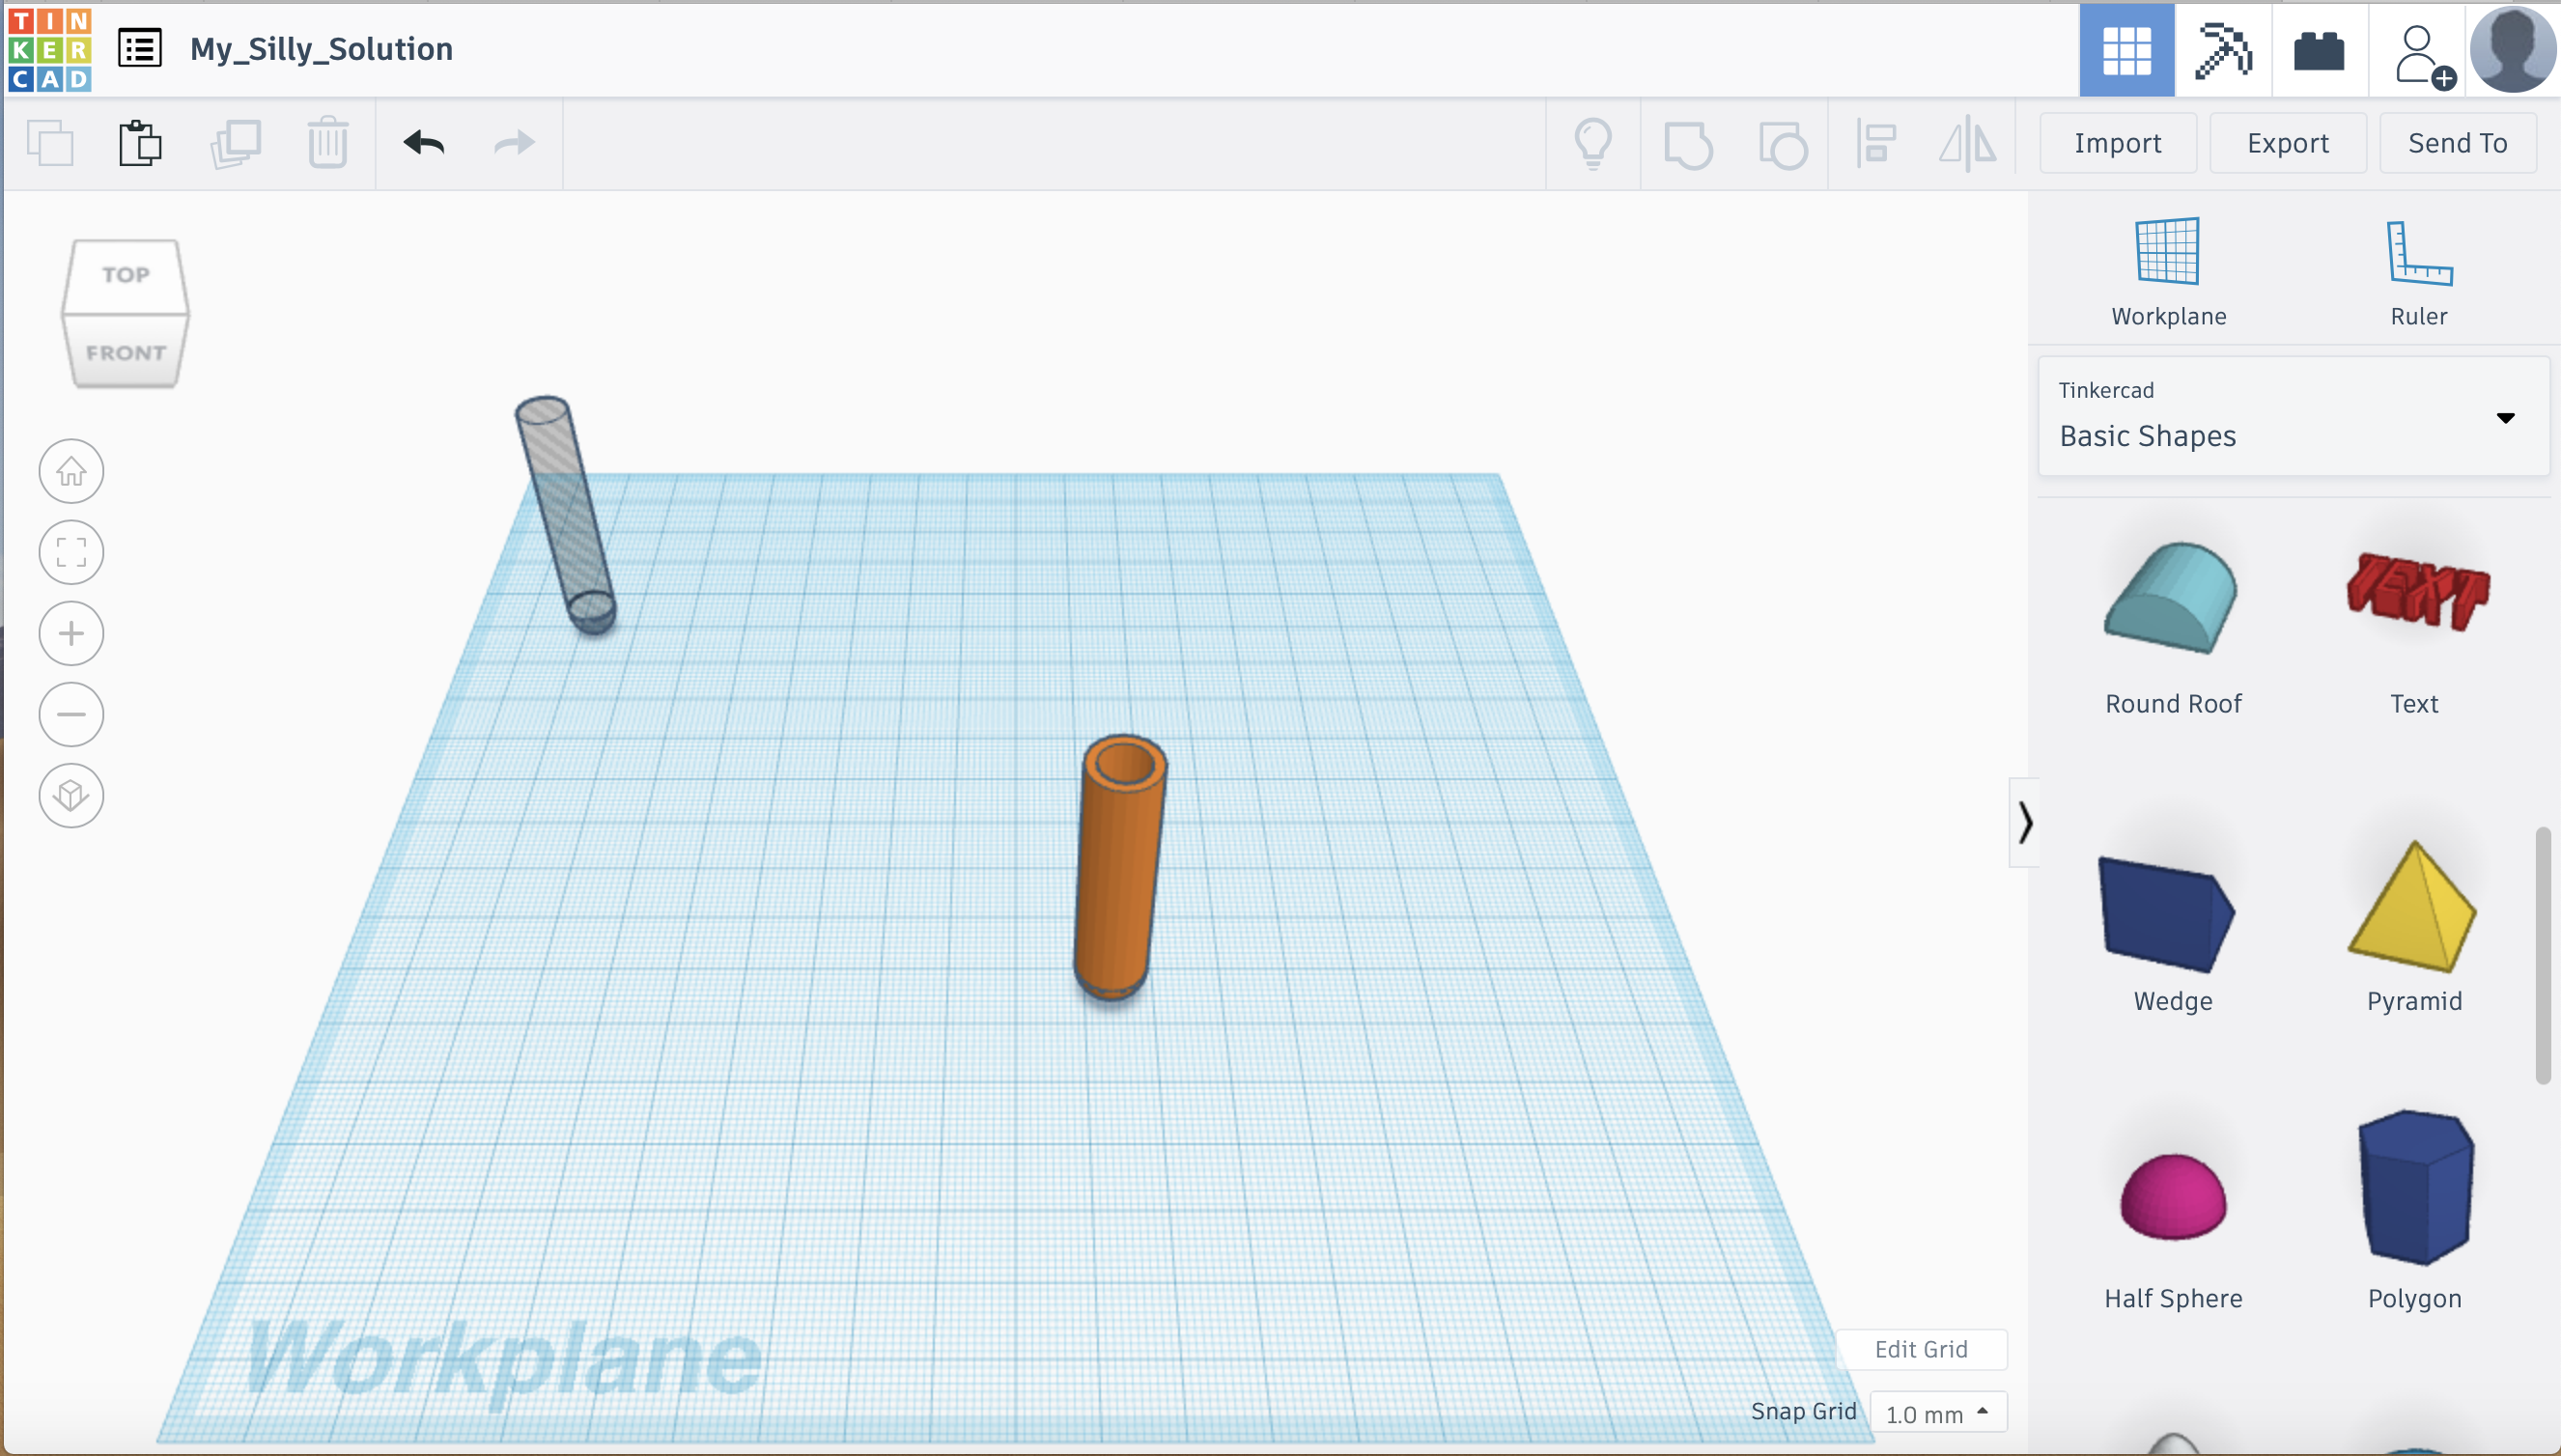
Task: Click the Duplicate and repeat icon
Action: pos(235,143)
